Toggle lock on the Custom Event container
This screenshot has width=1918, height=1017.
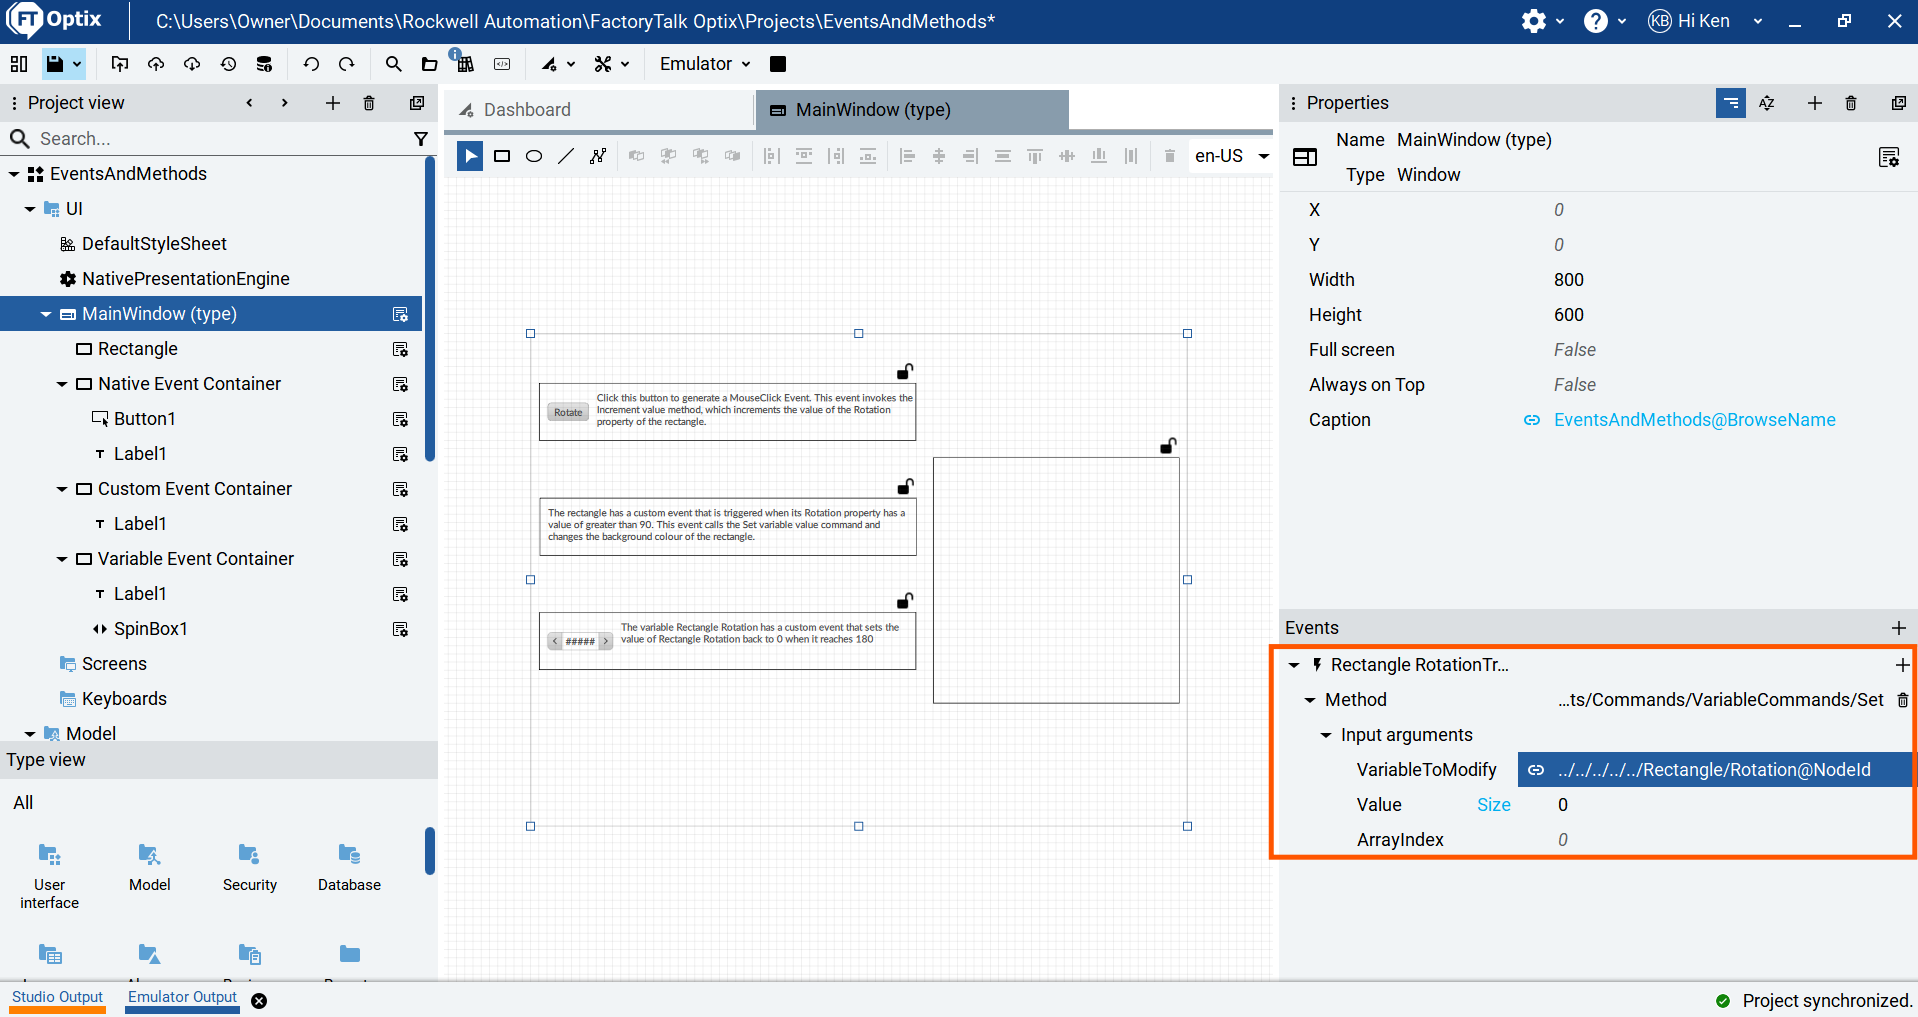[x=905, y=486]
